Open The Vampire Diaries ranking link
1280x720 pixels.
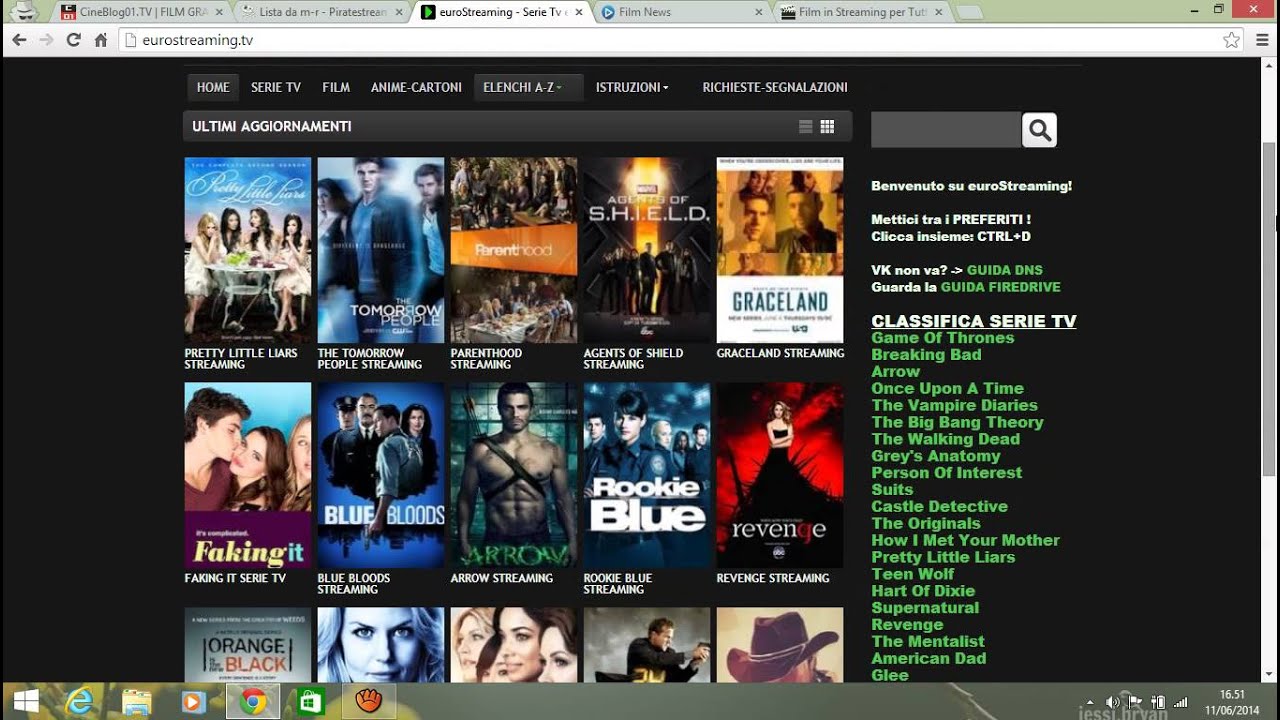[954, 405]
